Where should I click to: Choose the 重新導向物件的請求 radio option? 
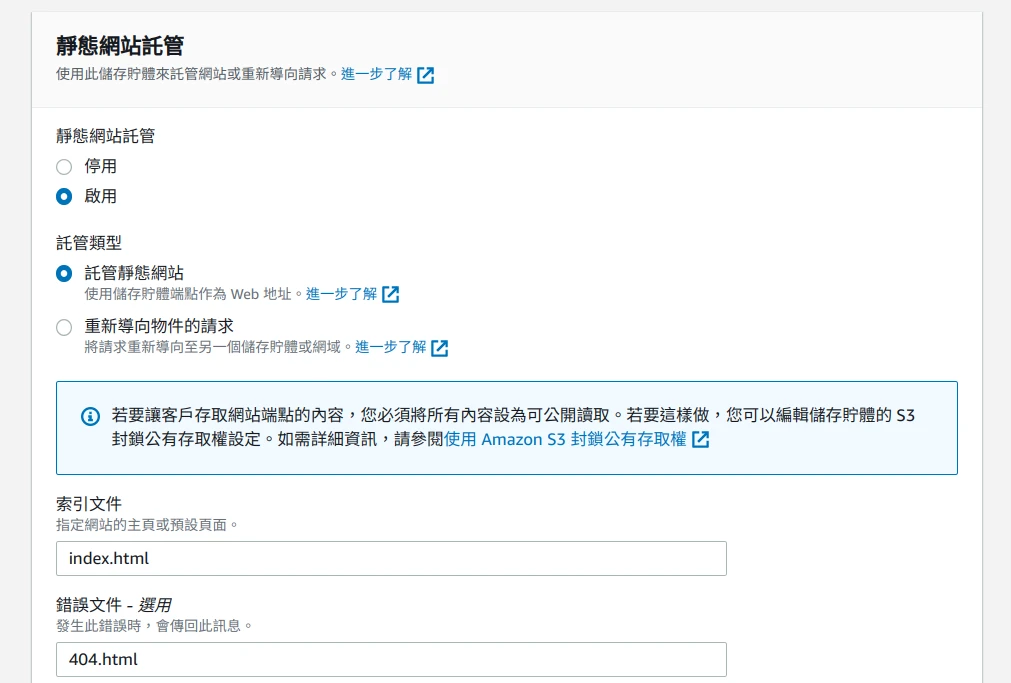(x=64, y=327)
